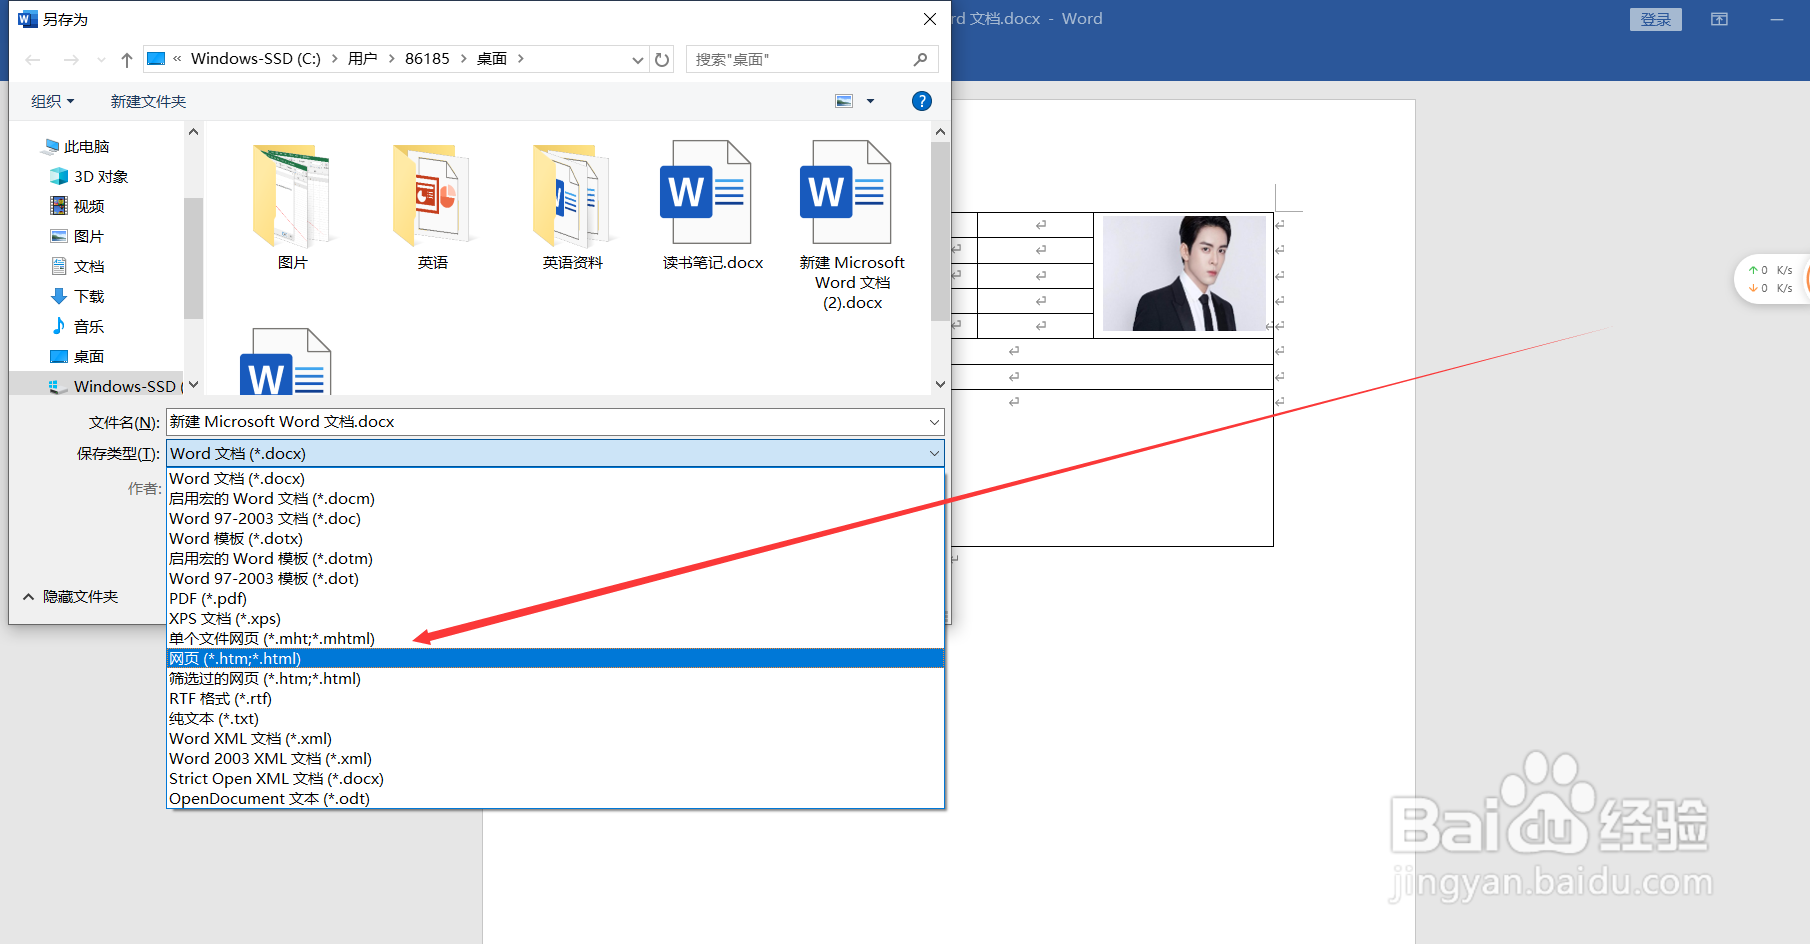Image resolution: width=1810 pixels, height=944 pixels.
Task: Expand the address bar history dropdown
Action: (x=638, y=59)
